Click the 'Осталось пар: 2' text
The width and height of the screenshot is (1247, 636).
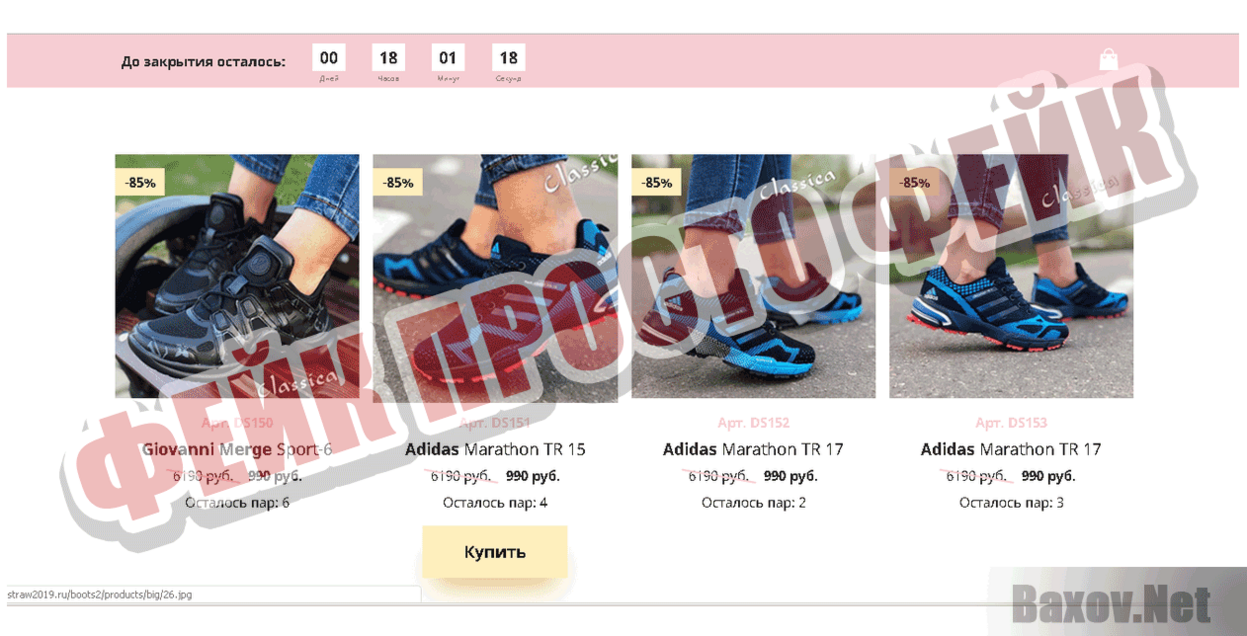pos(753,502)
